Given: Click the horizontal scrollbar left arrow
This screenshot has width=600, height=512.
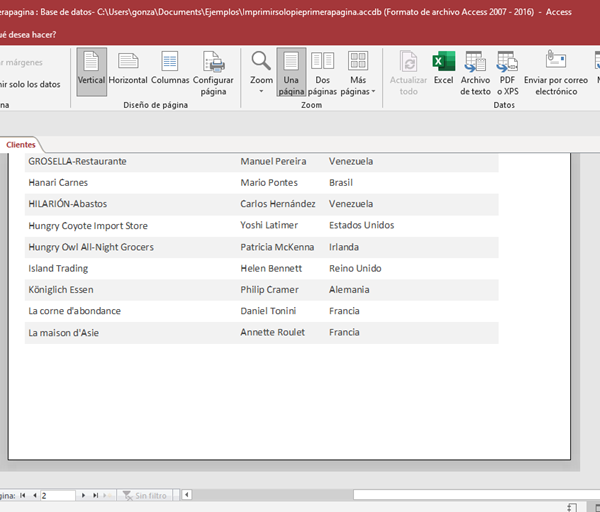Looking at the screenshot, I should (x=186, y=495).
